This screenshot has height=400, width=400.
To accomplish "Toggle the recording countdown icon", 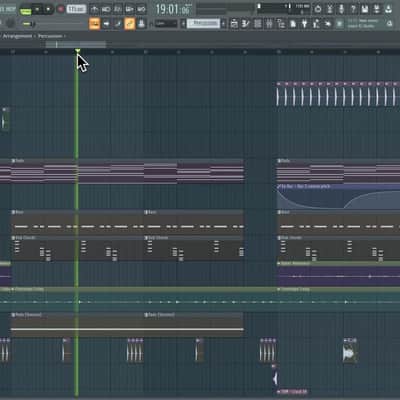I will pos(118,9).
